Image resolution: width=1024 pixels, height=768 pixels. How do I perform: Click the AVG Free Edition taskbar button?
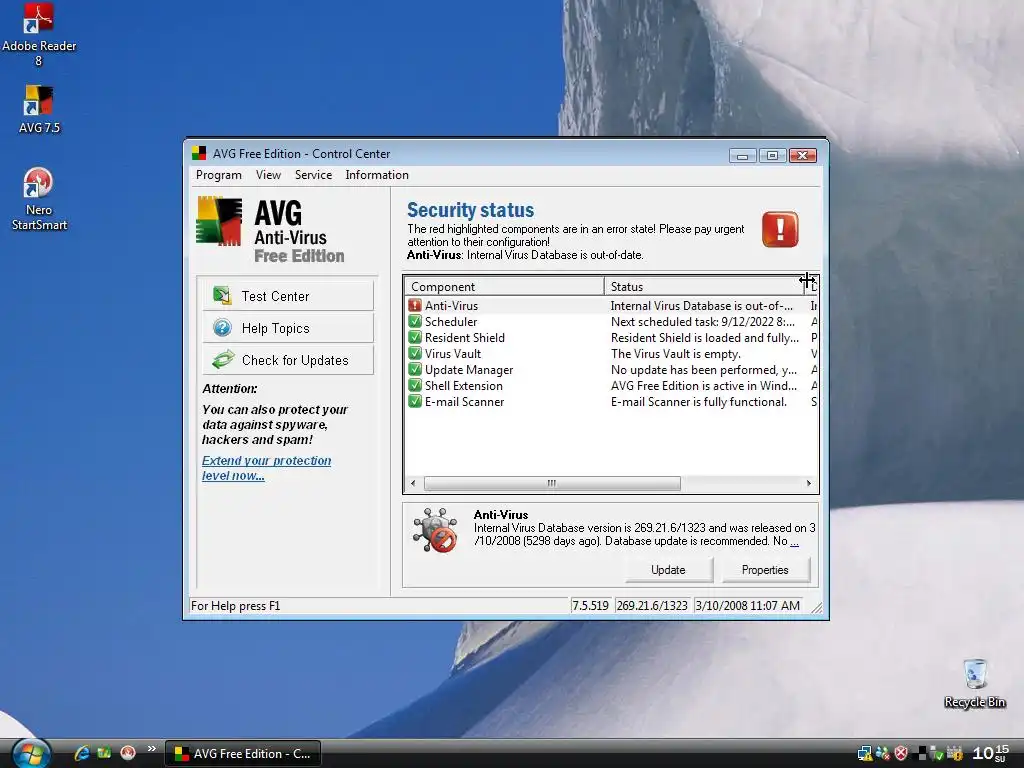pos(243,754)
